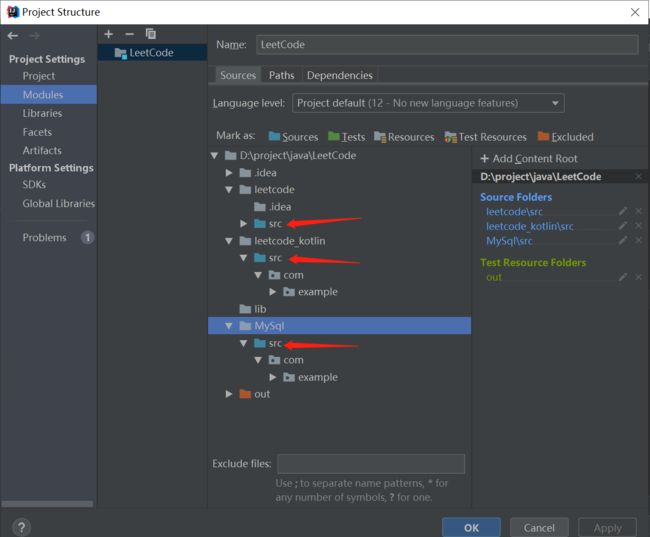Open SDKs platform settings
Image resolution: width=650 pixels, height=537 pixels.
pyautogui.click(x=34, y=185)
